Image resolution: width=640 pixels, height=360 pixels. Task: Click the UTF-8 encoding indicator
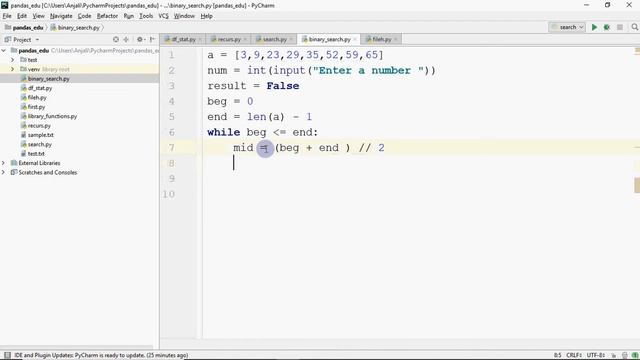(596, 355)
